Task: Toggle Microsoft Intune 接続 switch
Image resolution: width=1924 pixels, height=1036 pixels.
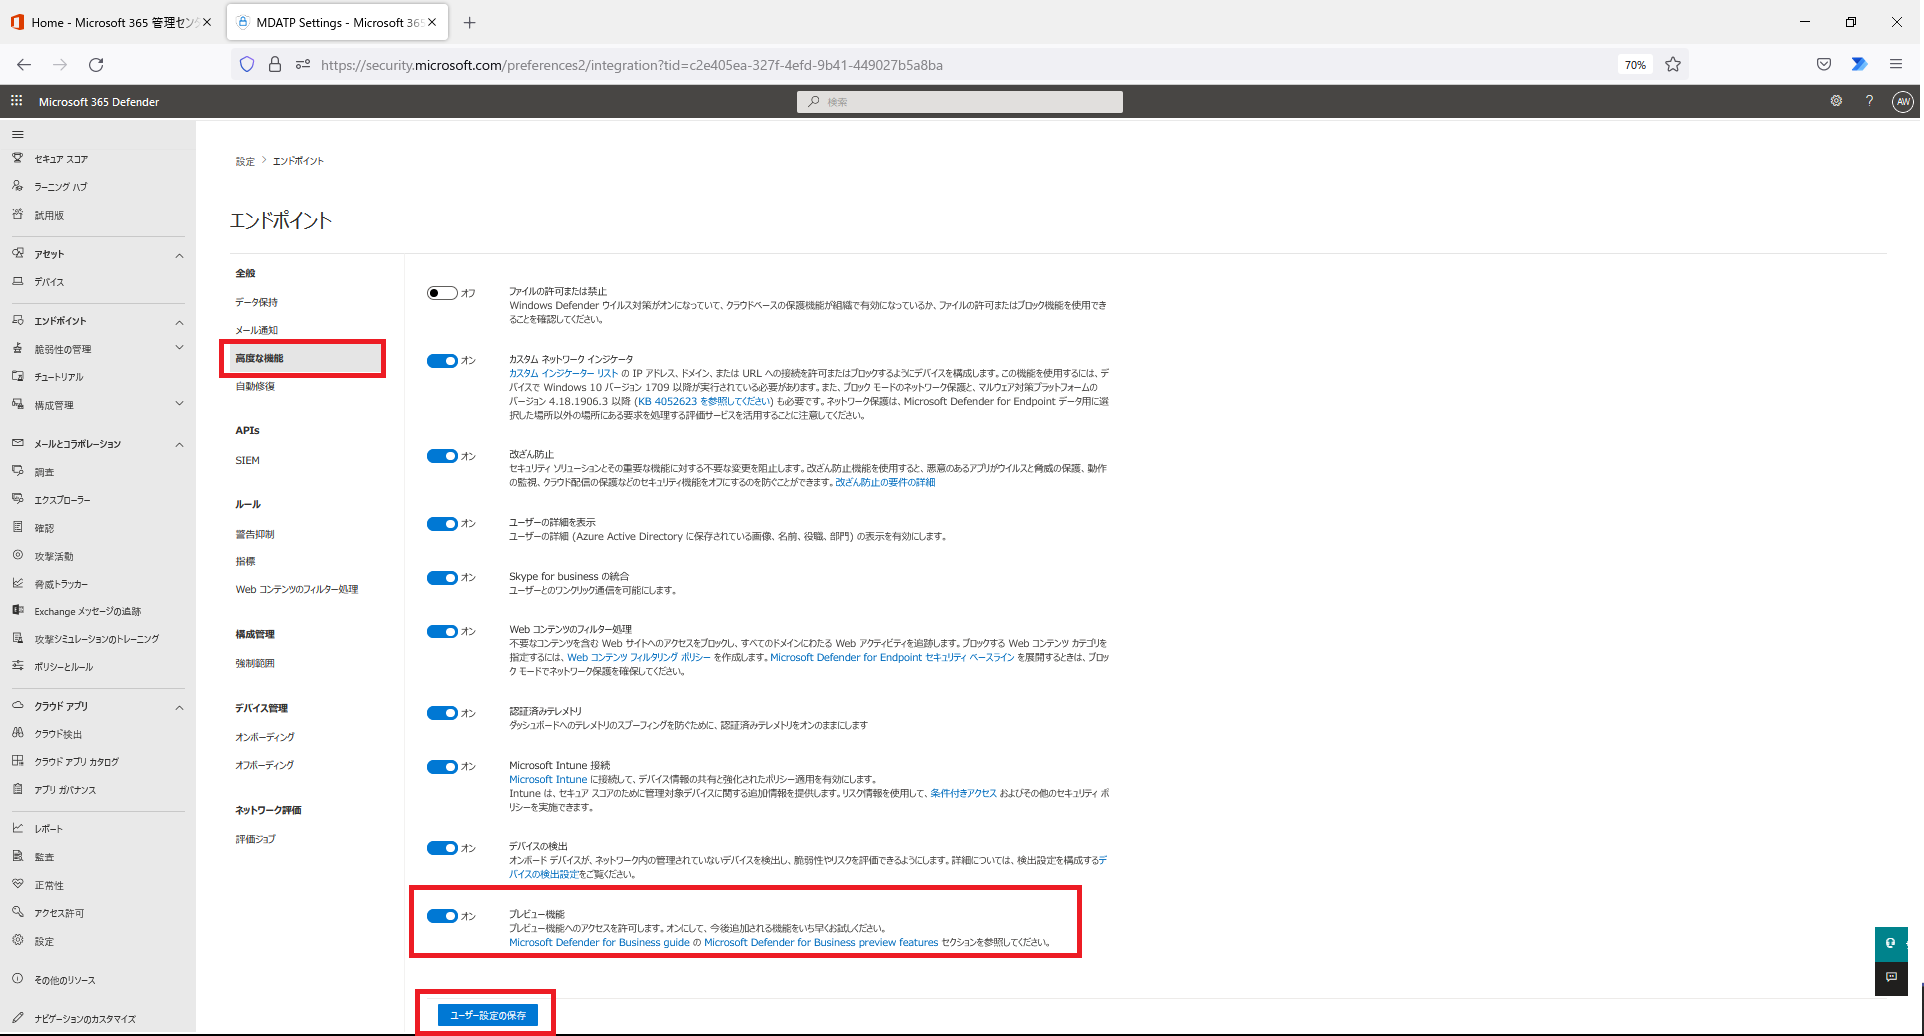Action: click(x=442, y=767)
